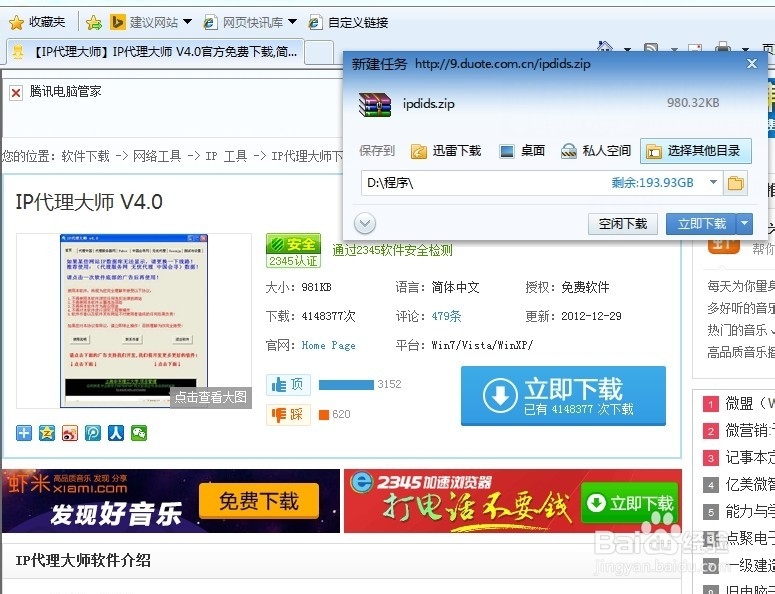Viewport: 775px width, 594px height.
Task: Open the xiami.com 发现好音乐 banner
Action: click(x=171, y=501)
